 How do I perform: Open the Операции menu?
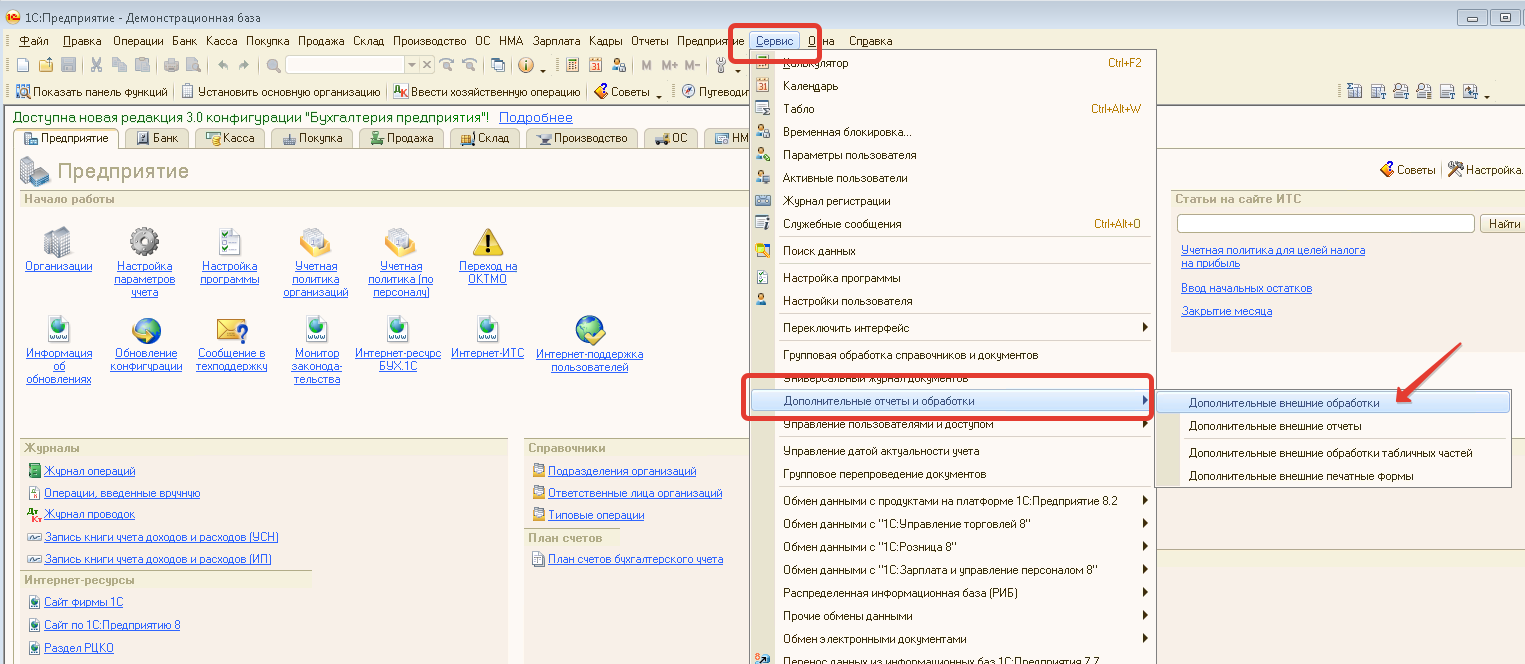[x=138, y=41]
